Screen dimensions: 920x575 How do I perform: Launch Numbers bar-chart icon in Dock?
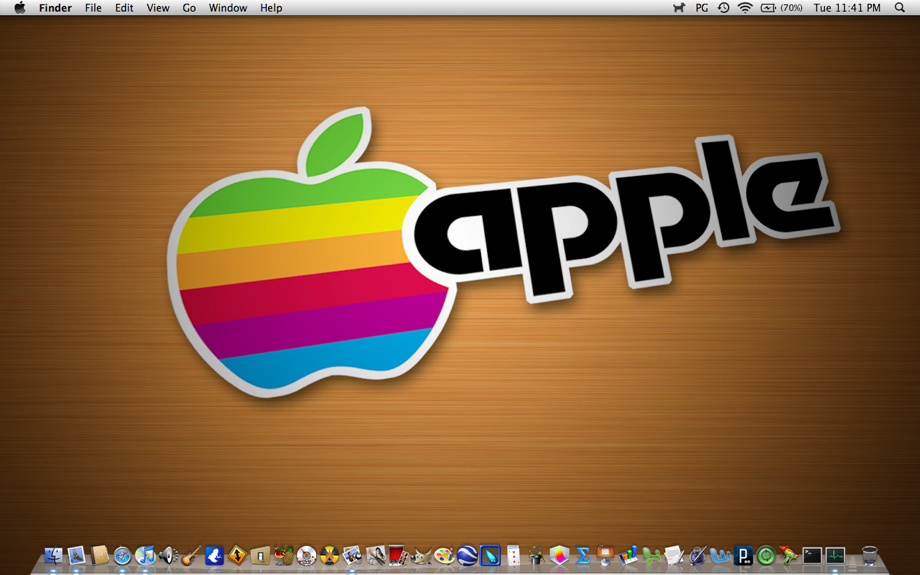point(628,555)
